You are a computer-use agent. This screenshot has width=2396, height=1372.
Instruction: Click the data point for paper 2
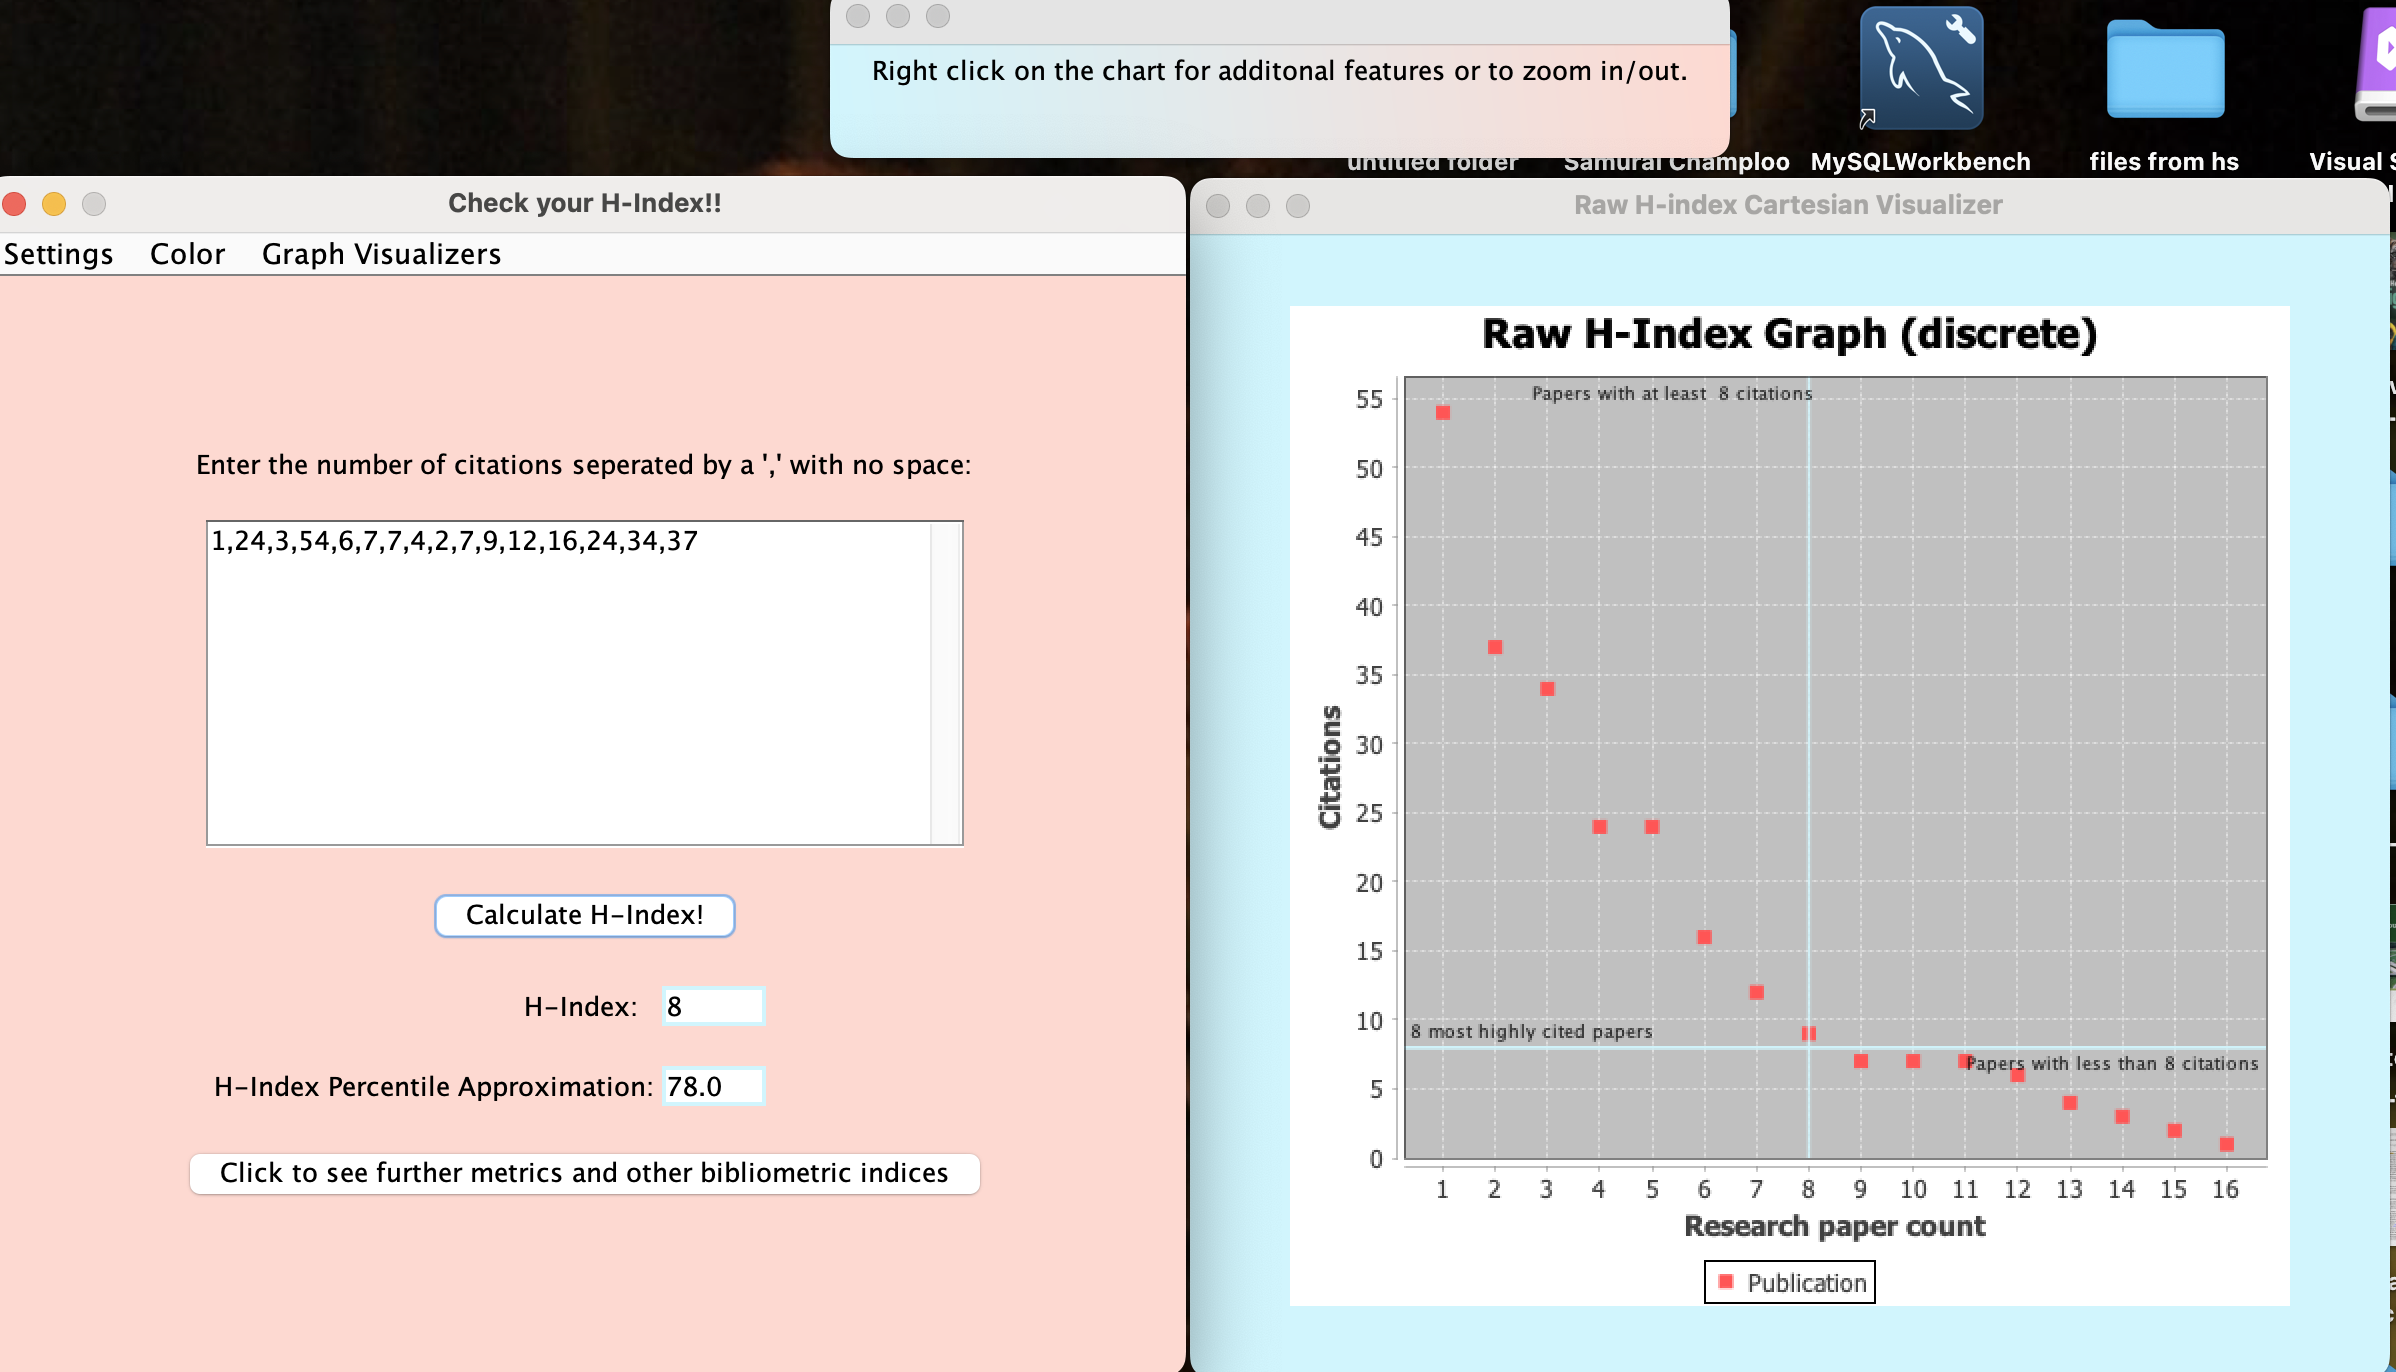coord(1494,647)
